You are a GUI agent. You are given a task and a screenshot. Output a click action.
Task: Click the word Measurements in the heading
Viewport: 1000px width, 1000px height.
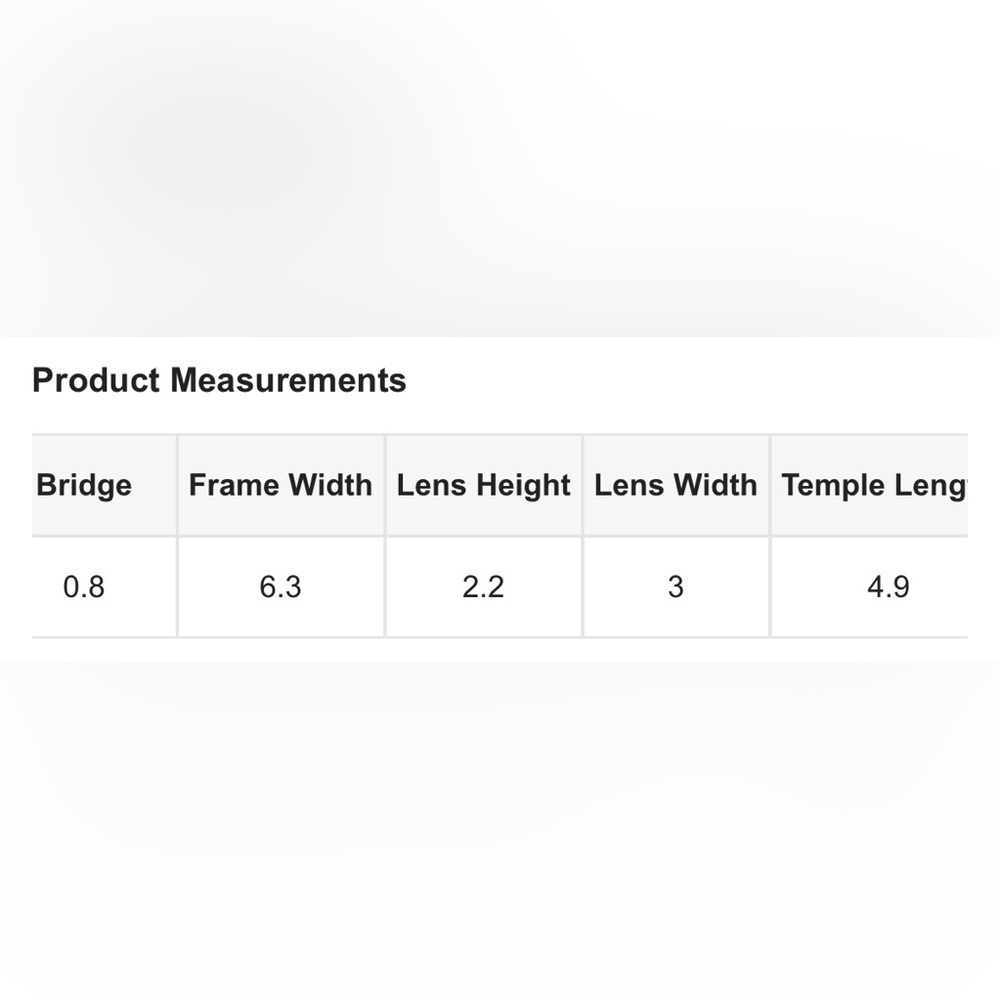point(288,381)
